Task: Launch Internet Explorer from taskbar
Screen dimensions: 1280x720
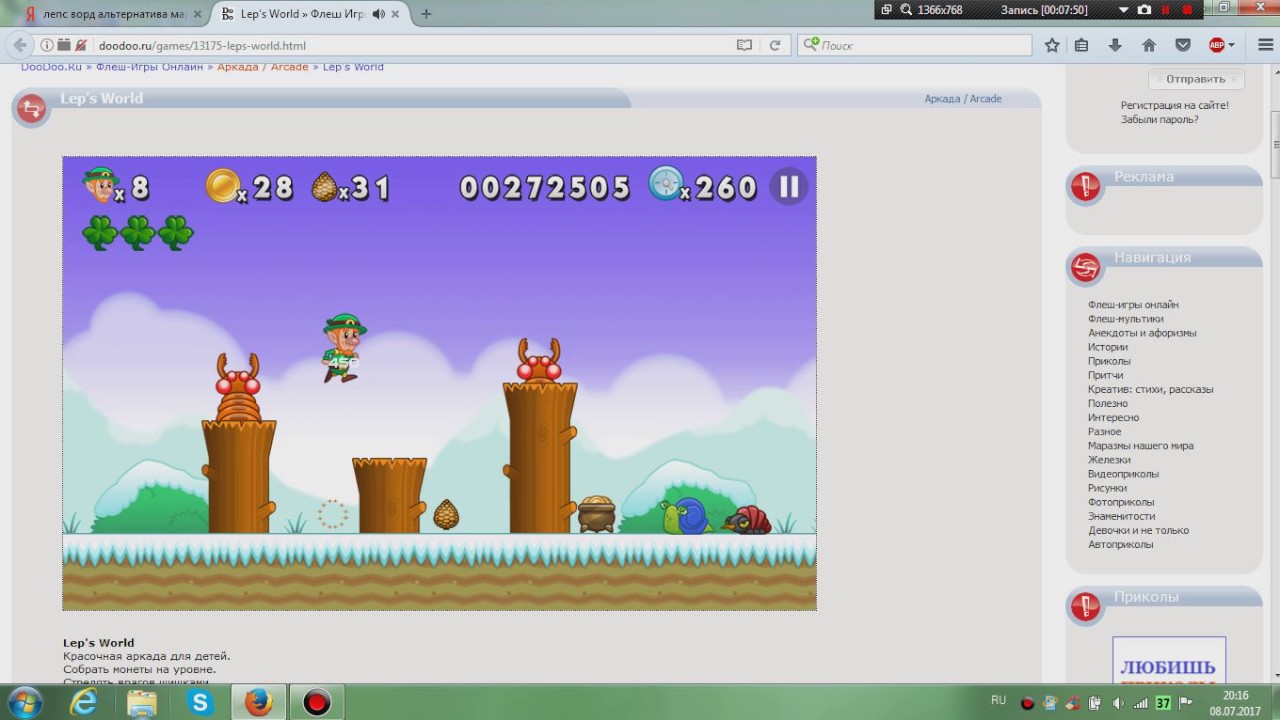Action: coord(84,703)
